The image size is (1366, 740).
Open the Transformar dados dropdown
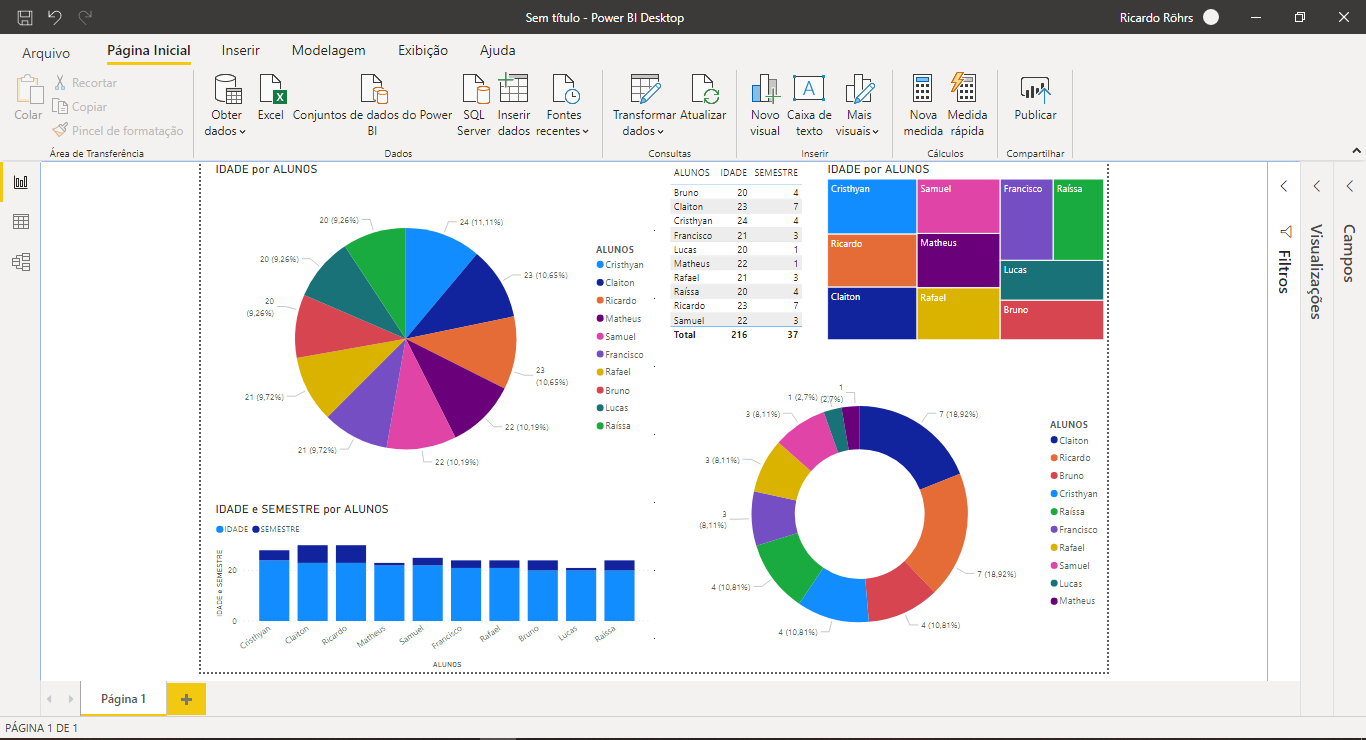pos(643,131)
